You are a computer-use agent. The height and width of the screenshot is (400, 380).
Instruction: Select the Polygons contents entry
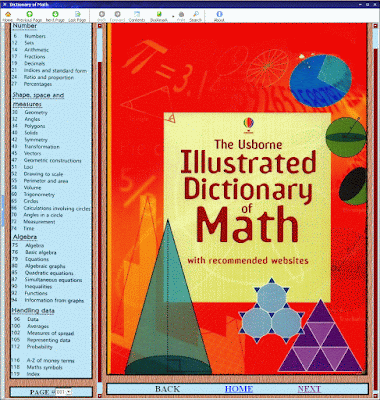coord(35,126)
